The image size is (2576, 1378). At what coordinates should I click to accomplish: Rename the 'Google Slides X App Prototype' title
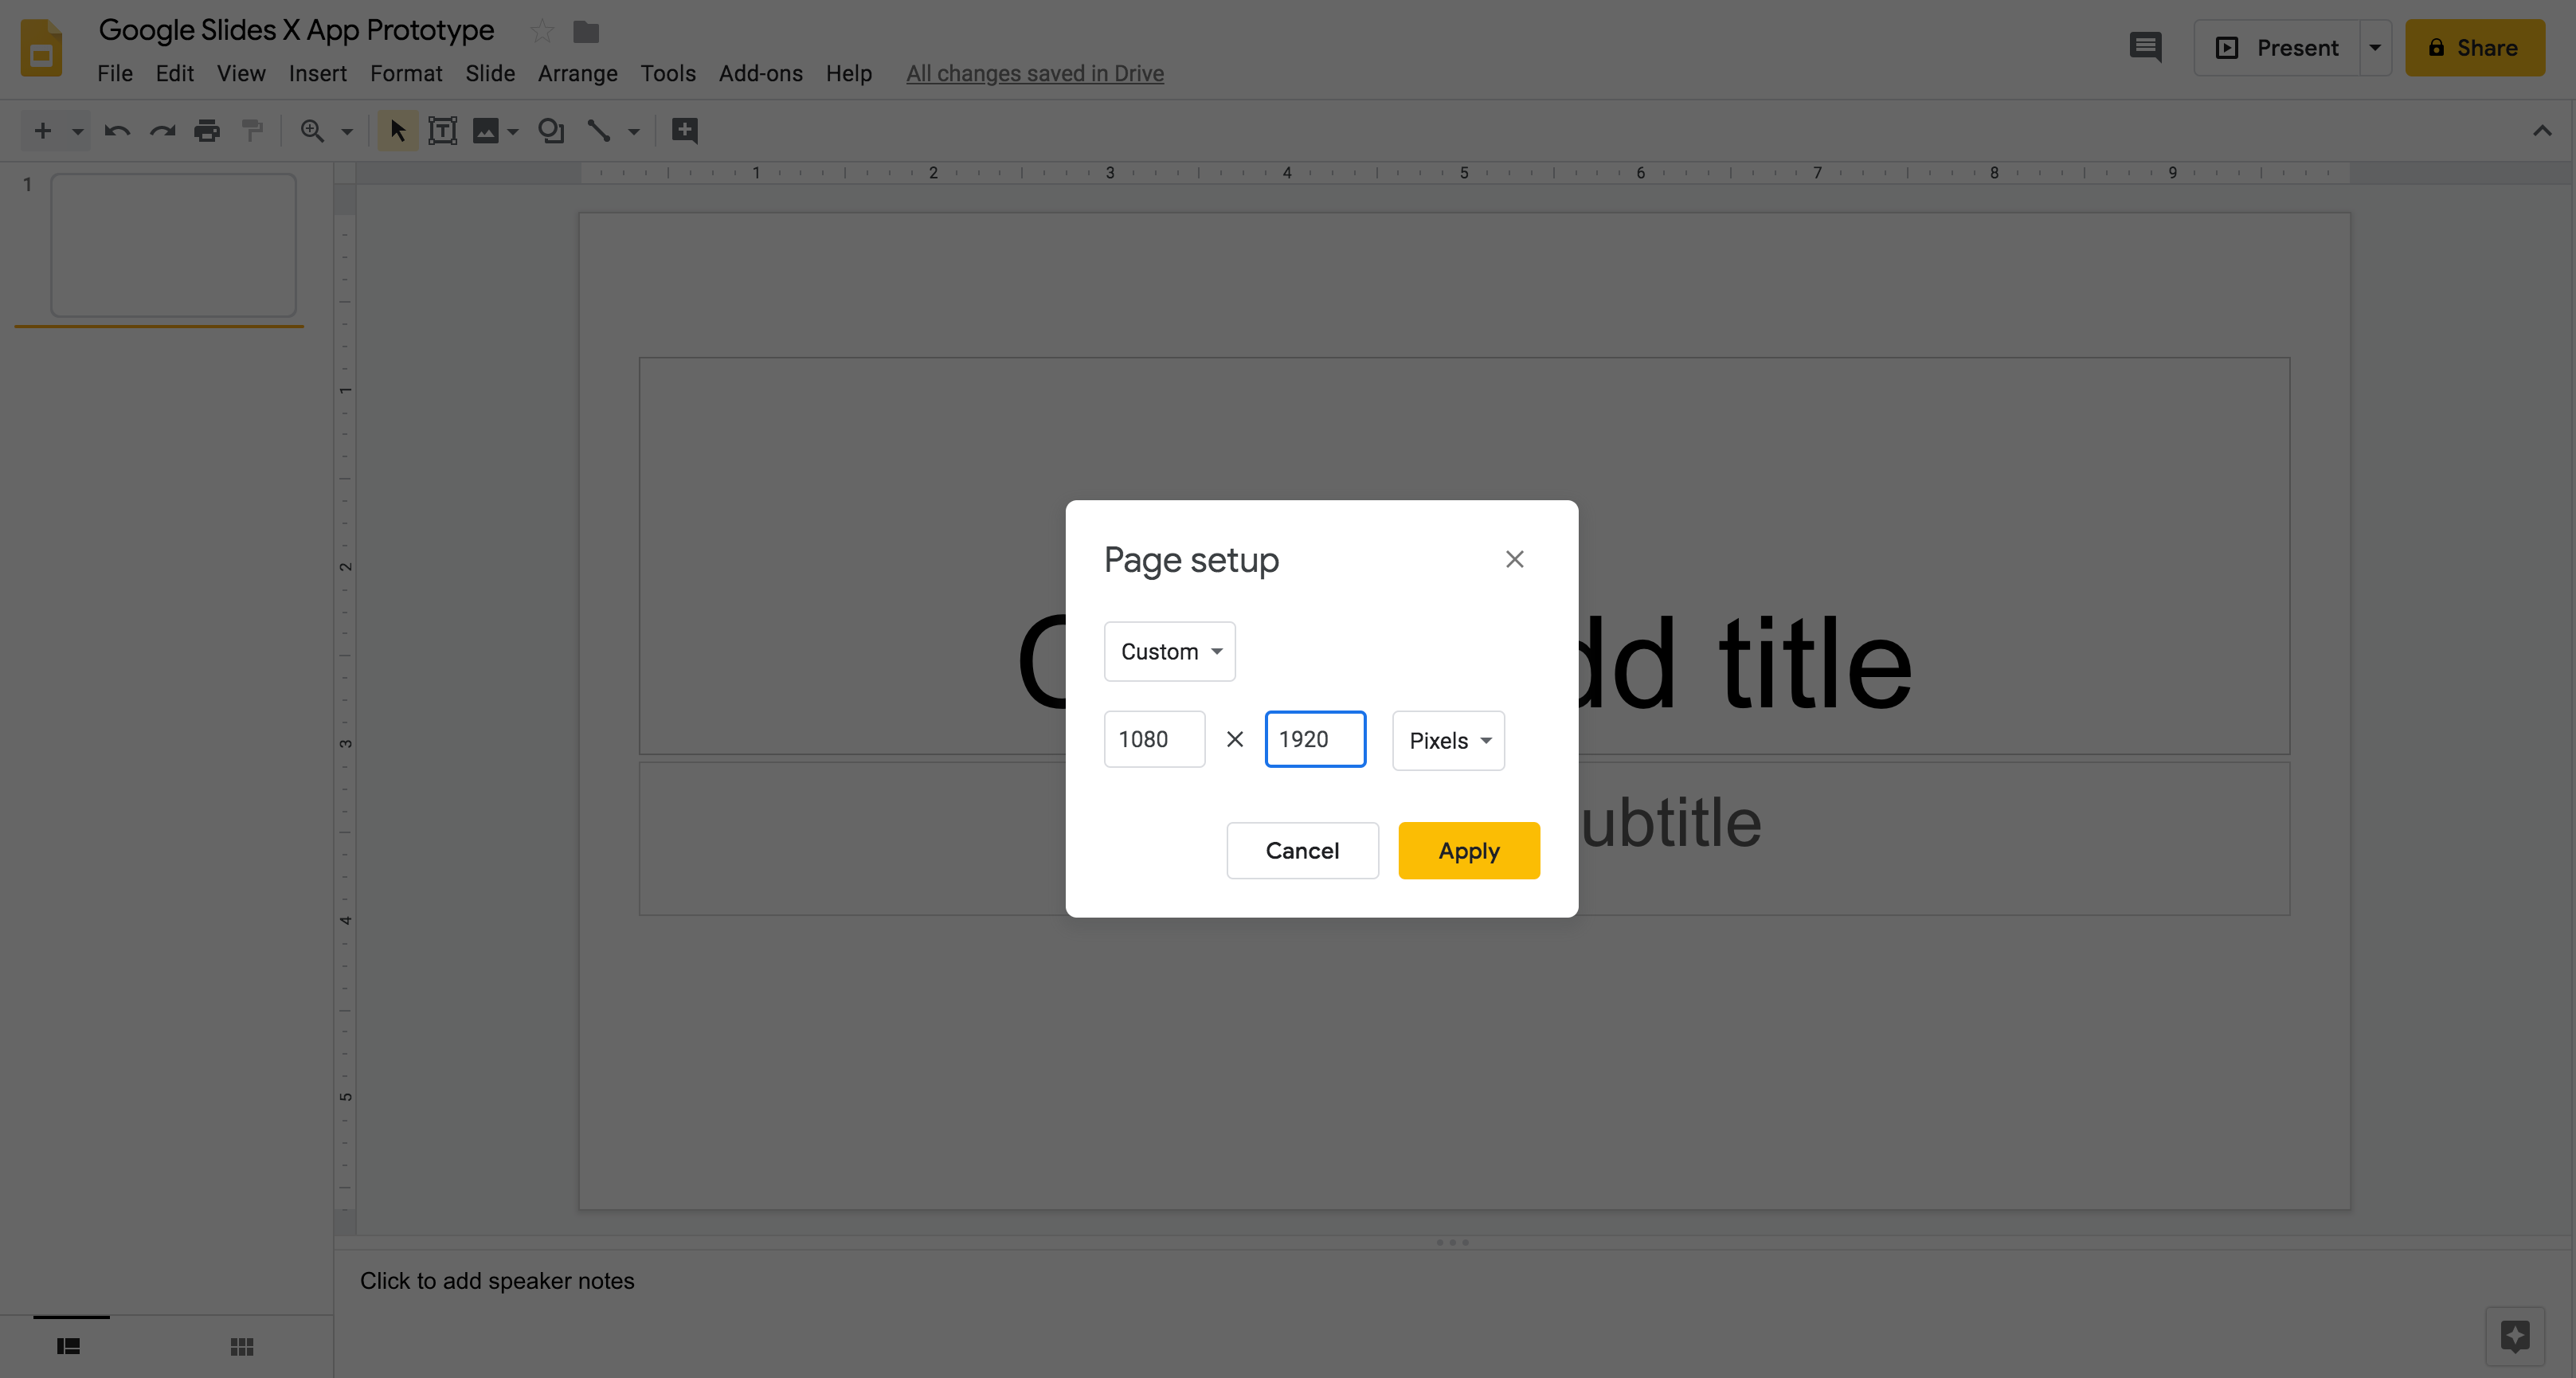pos(296,30)
